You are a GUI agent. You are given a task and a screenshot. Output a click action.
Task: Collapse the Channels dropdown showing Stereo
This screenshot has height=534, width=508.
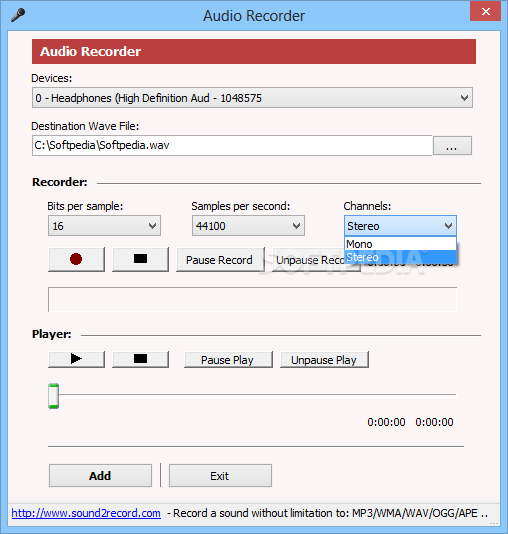click(400, 225)
